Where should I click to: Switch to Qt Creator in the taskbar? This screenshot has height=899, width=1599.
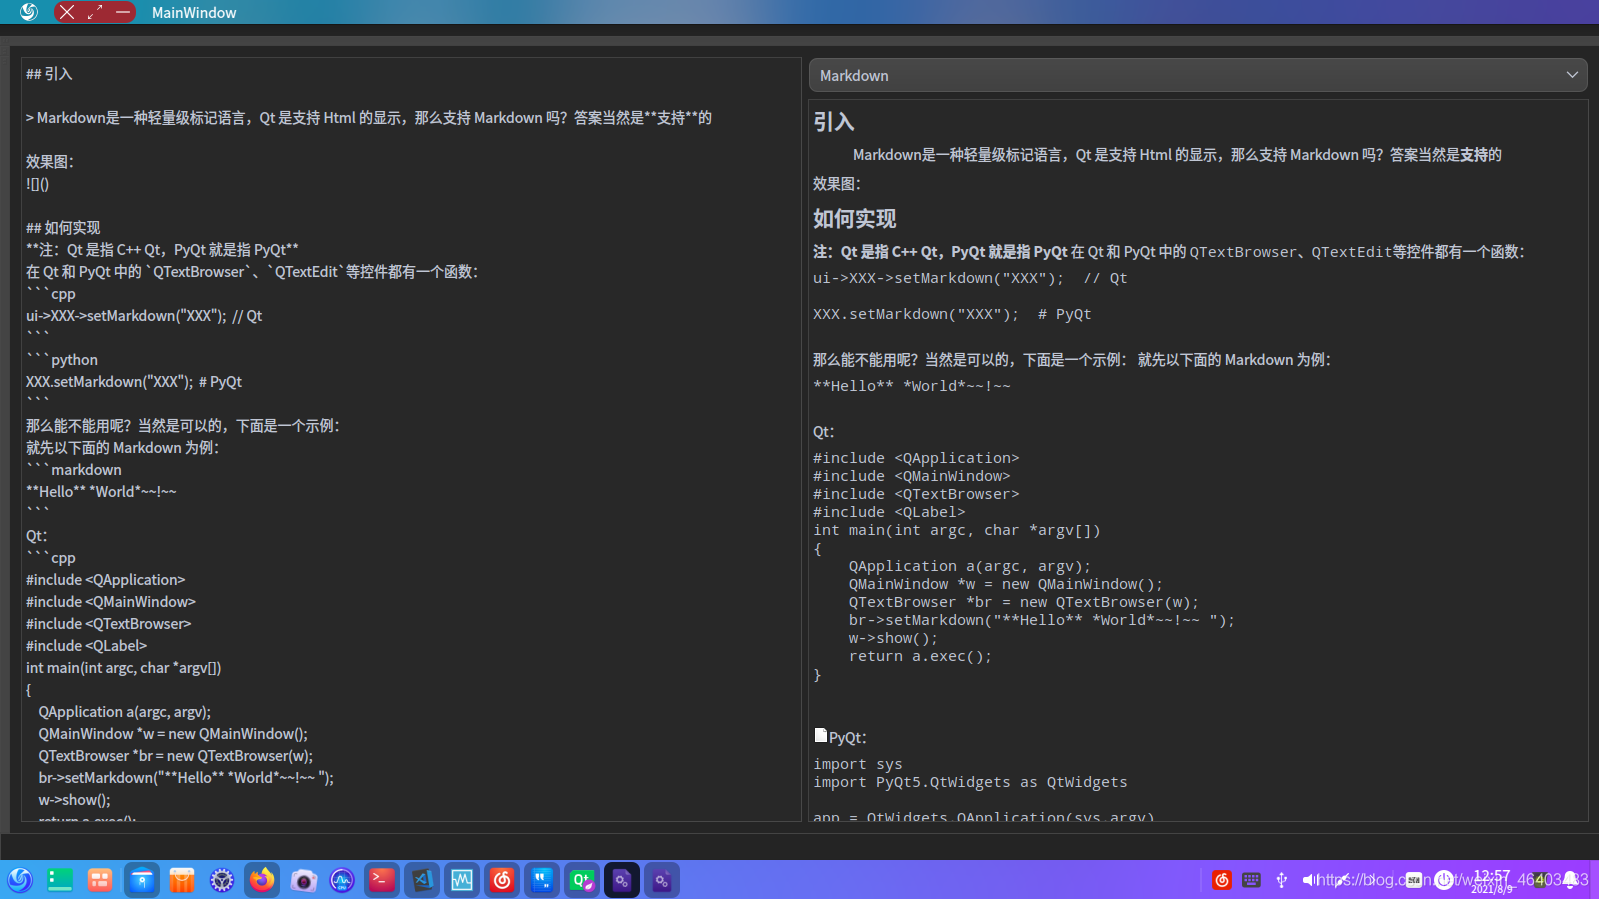[582, 880]
